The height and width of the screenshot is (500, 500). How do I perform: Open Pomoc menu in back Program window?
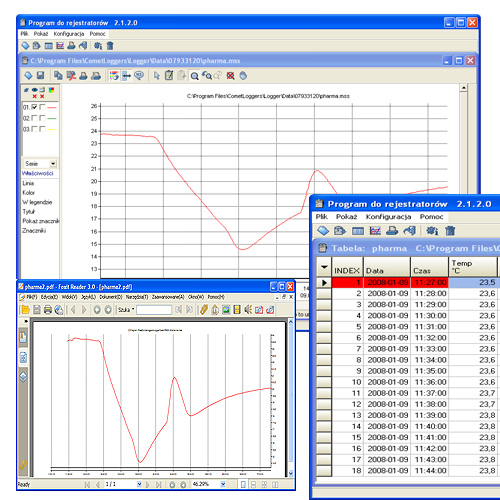click(97, 34)
